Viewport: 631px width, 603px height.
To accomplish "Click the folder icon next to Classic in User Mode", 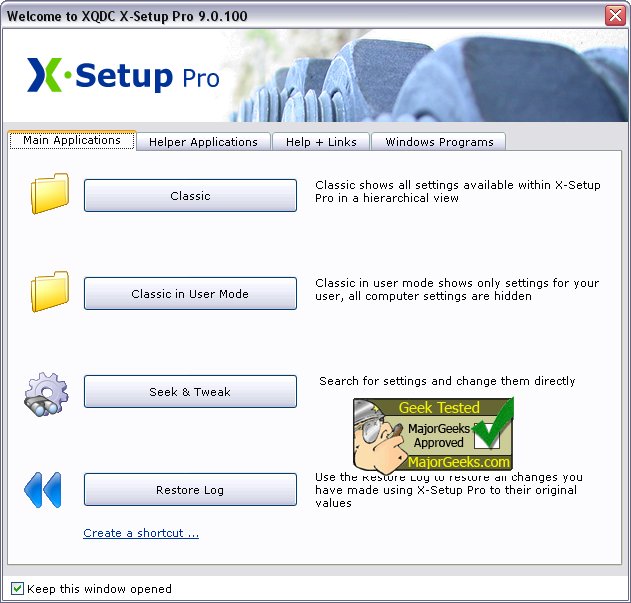I will [50, 291].
